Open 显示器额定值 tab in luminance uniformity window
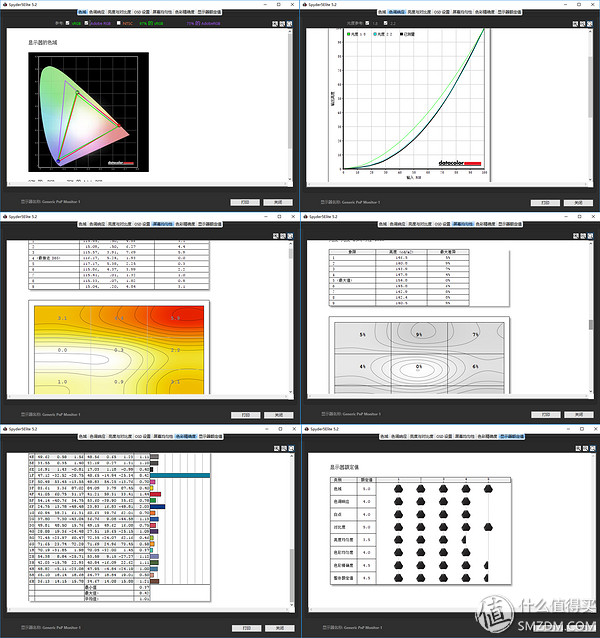This screenshot has height=638, width=600. (x=510, y=224)
